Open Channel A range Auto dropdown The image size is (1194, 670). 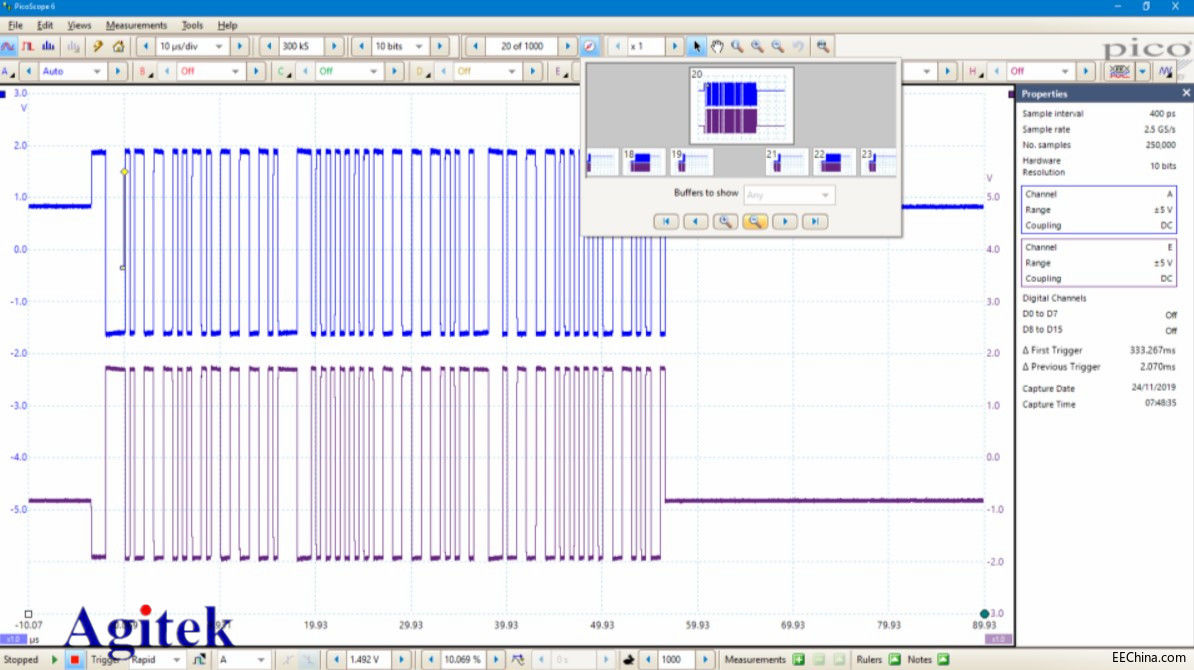point(97,72)
